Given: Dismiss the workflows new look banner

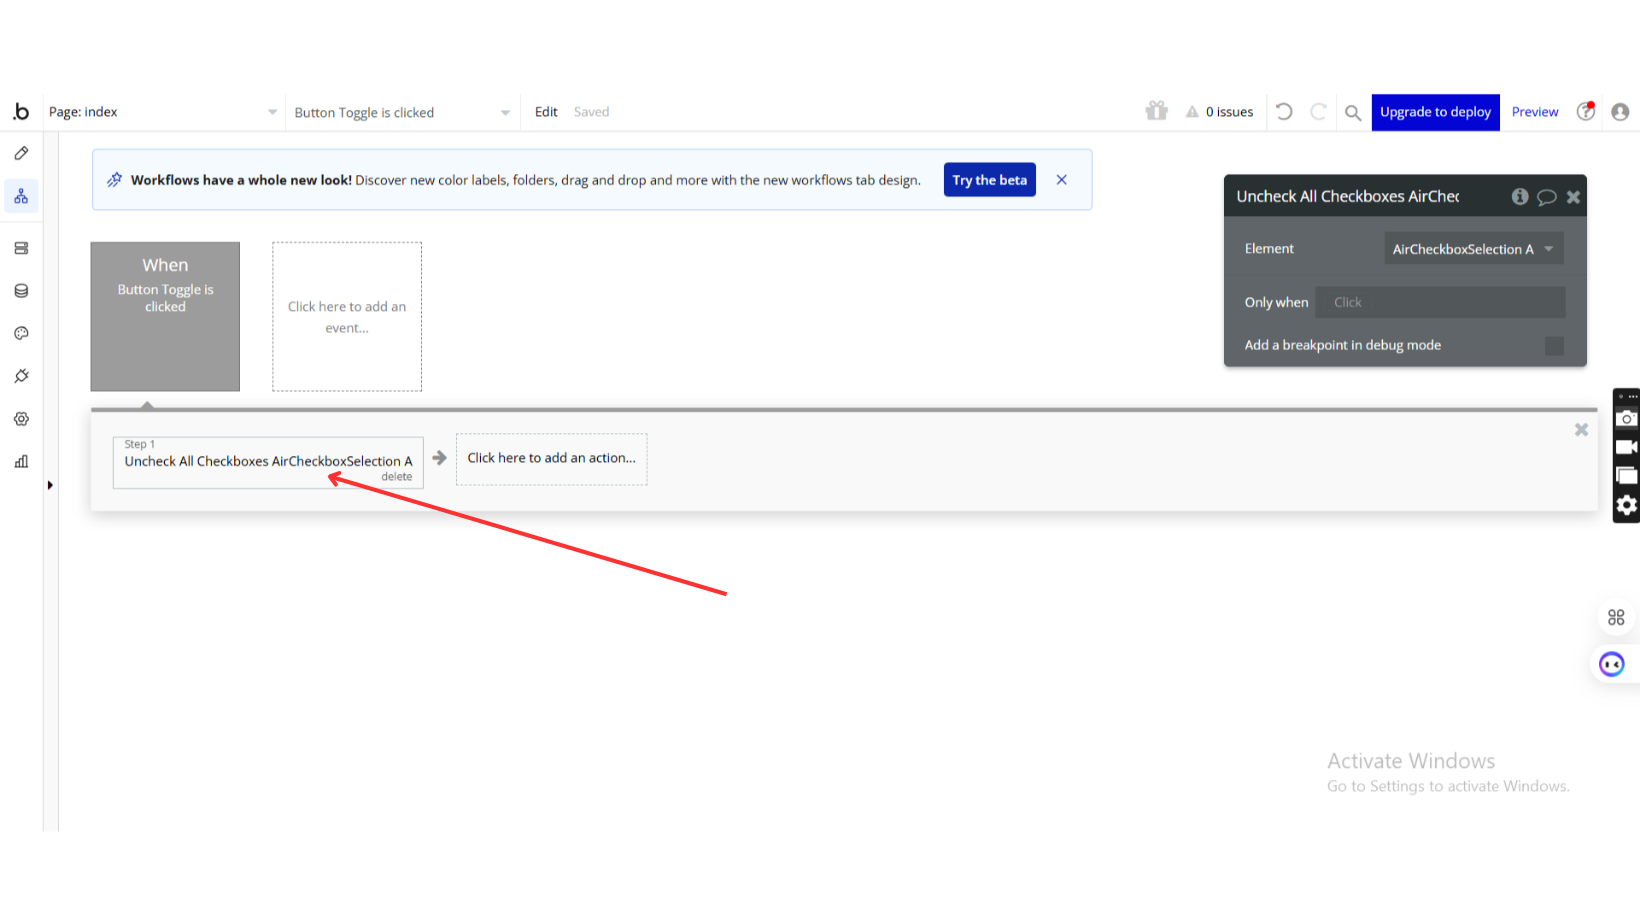Looking at the screenshot, I should point(1062,180).
